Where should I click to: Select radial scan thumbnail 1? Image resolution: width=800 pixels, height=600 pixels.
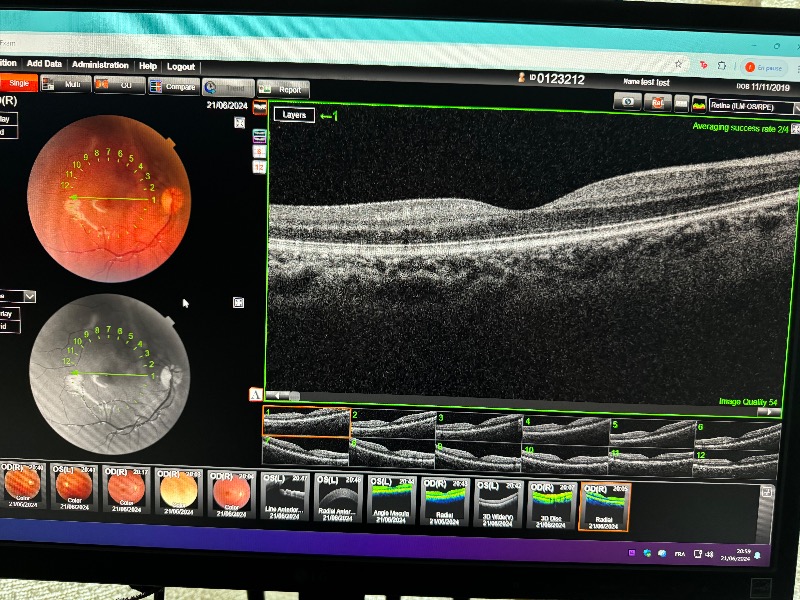306,421
